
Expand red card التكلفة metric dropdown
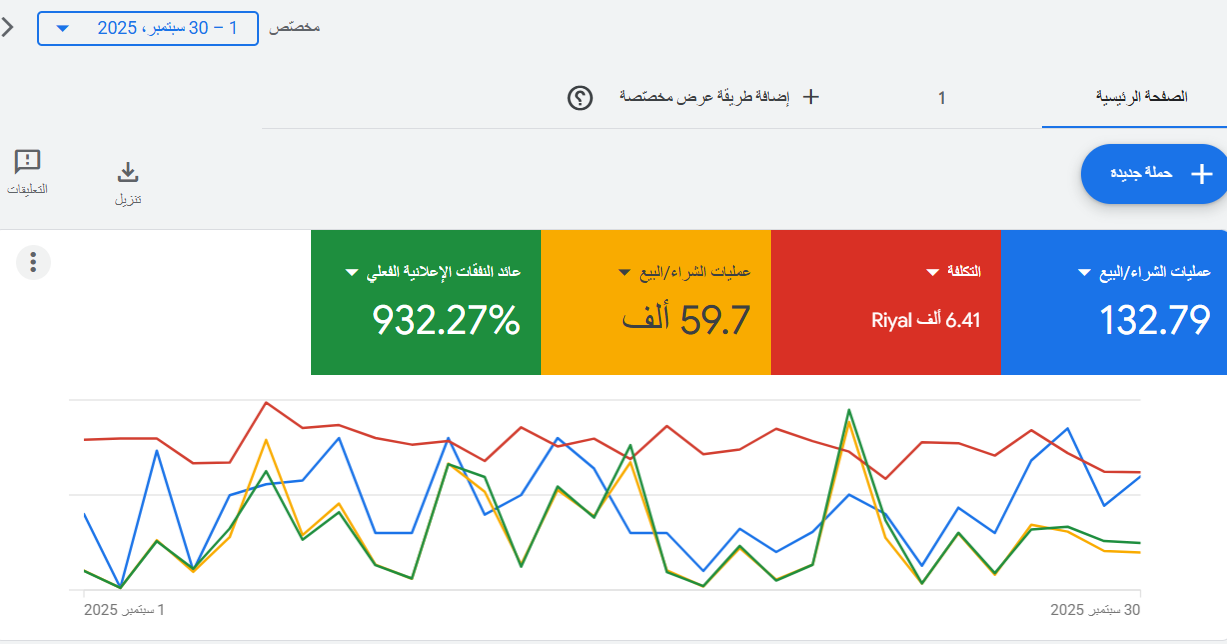tap(953, 271)
